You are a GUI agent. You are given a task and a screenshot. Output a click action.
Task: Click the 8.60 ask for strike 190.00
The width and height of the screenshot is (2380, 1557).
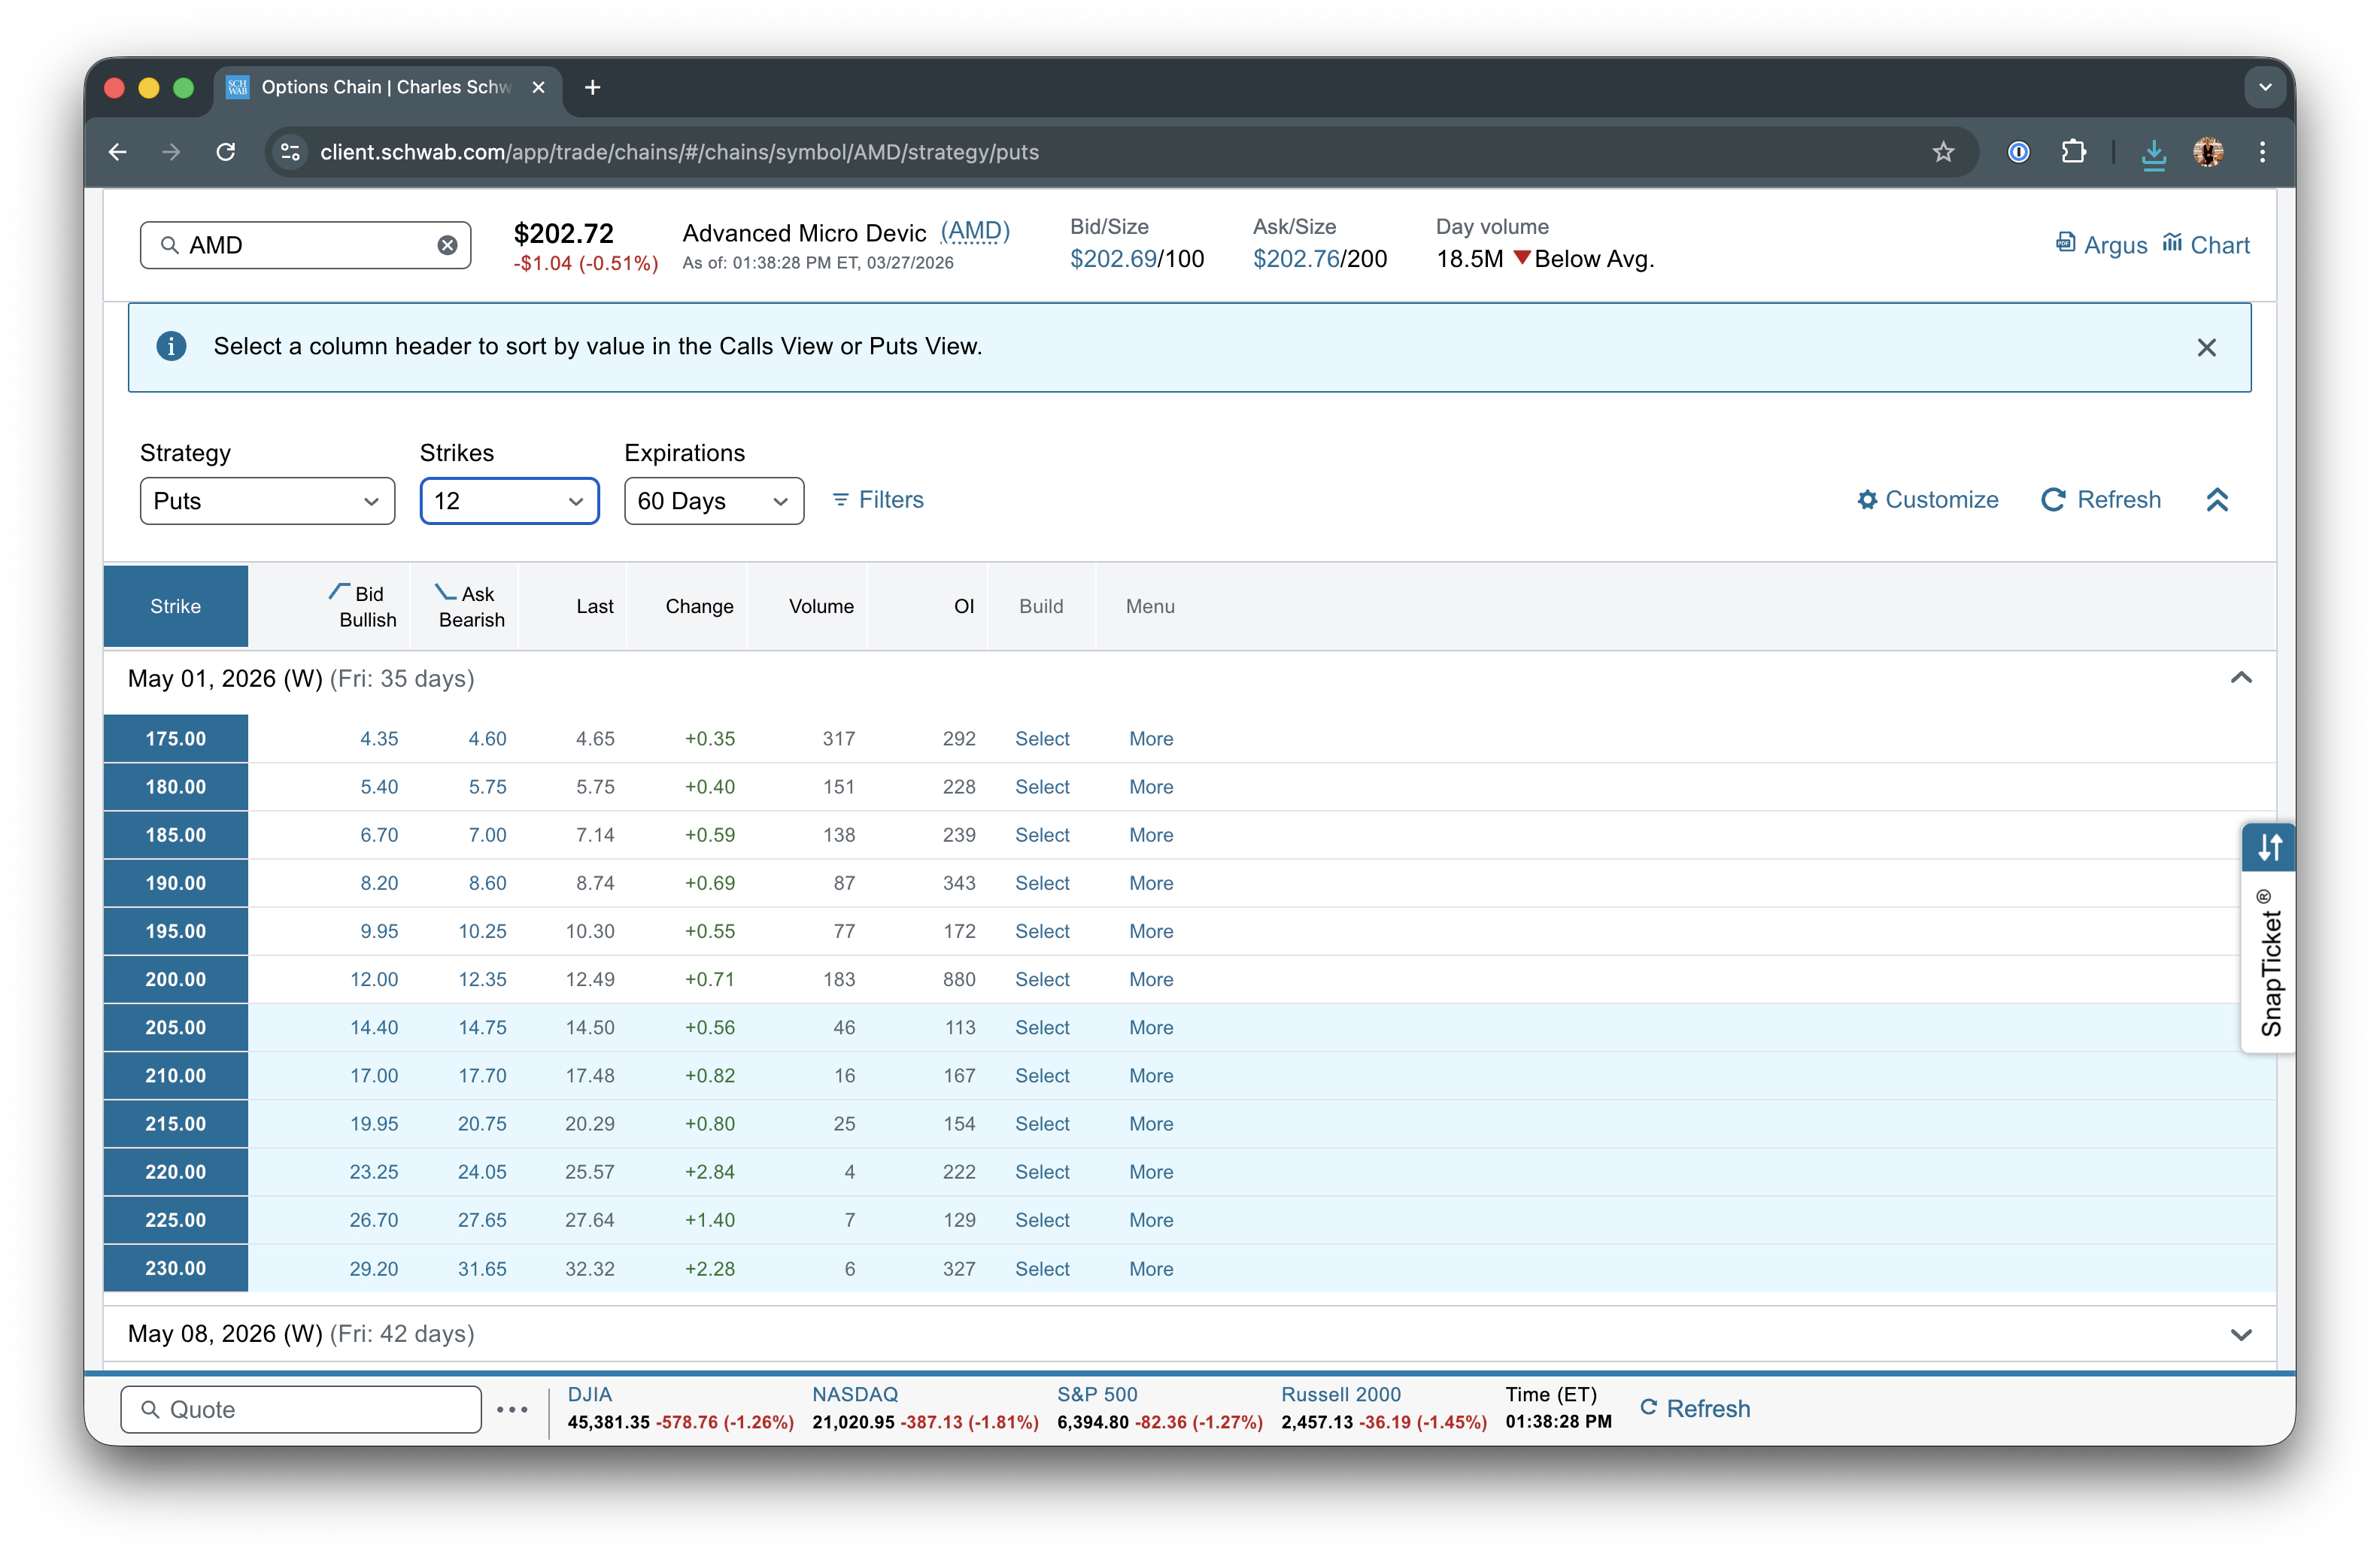(x=487, y=883)
